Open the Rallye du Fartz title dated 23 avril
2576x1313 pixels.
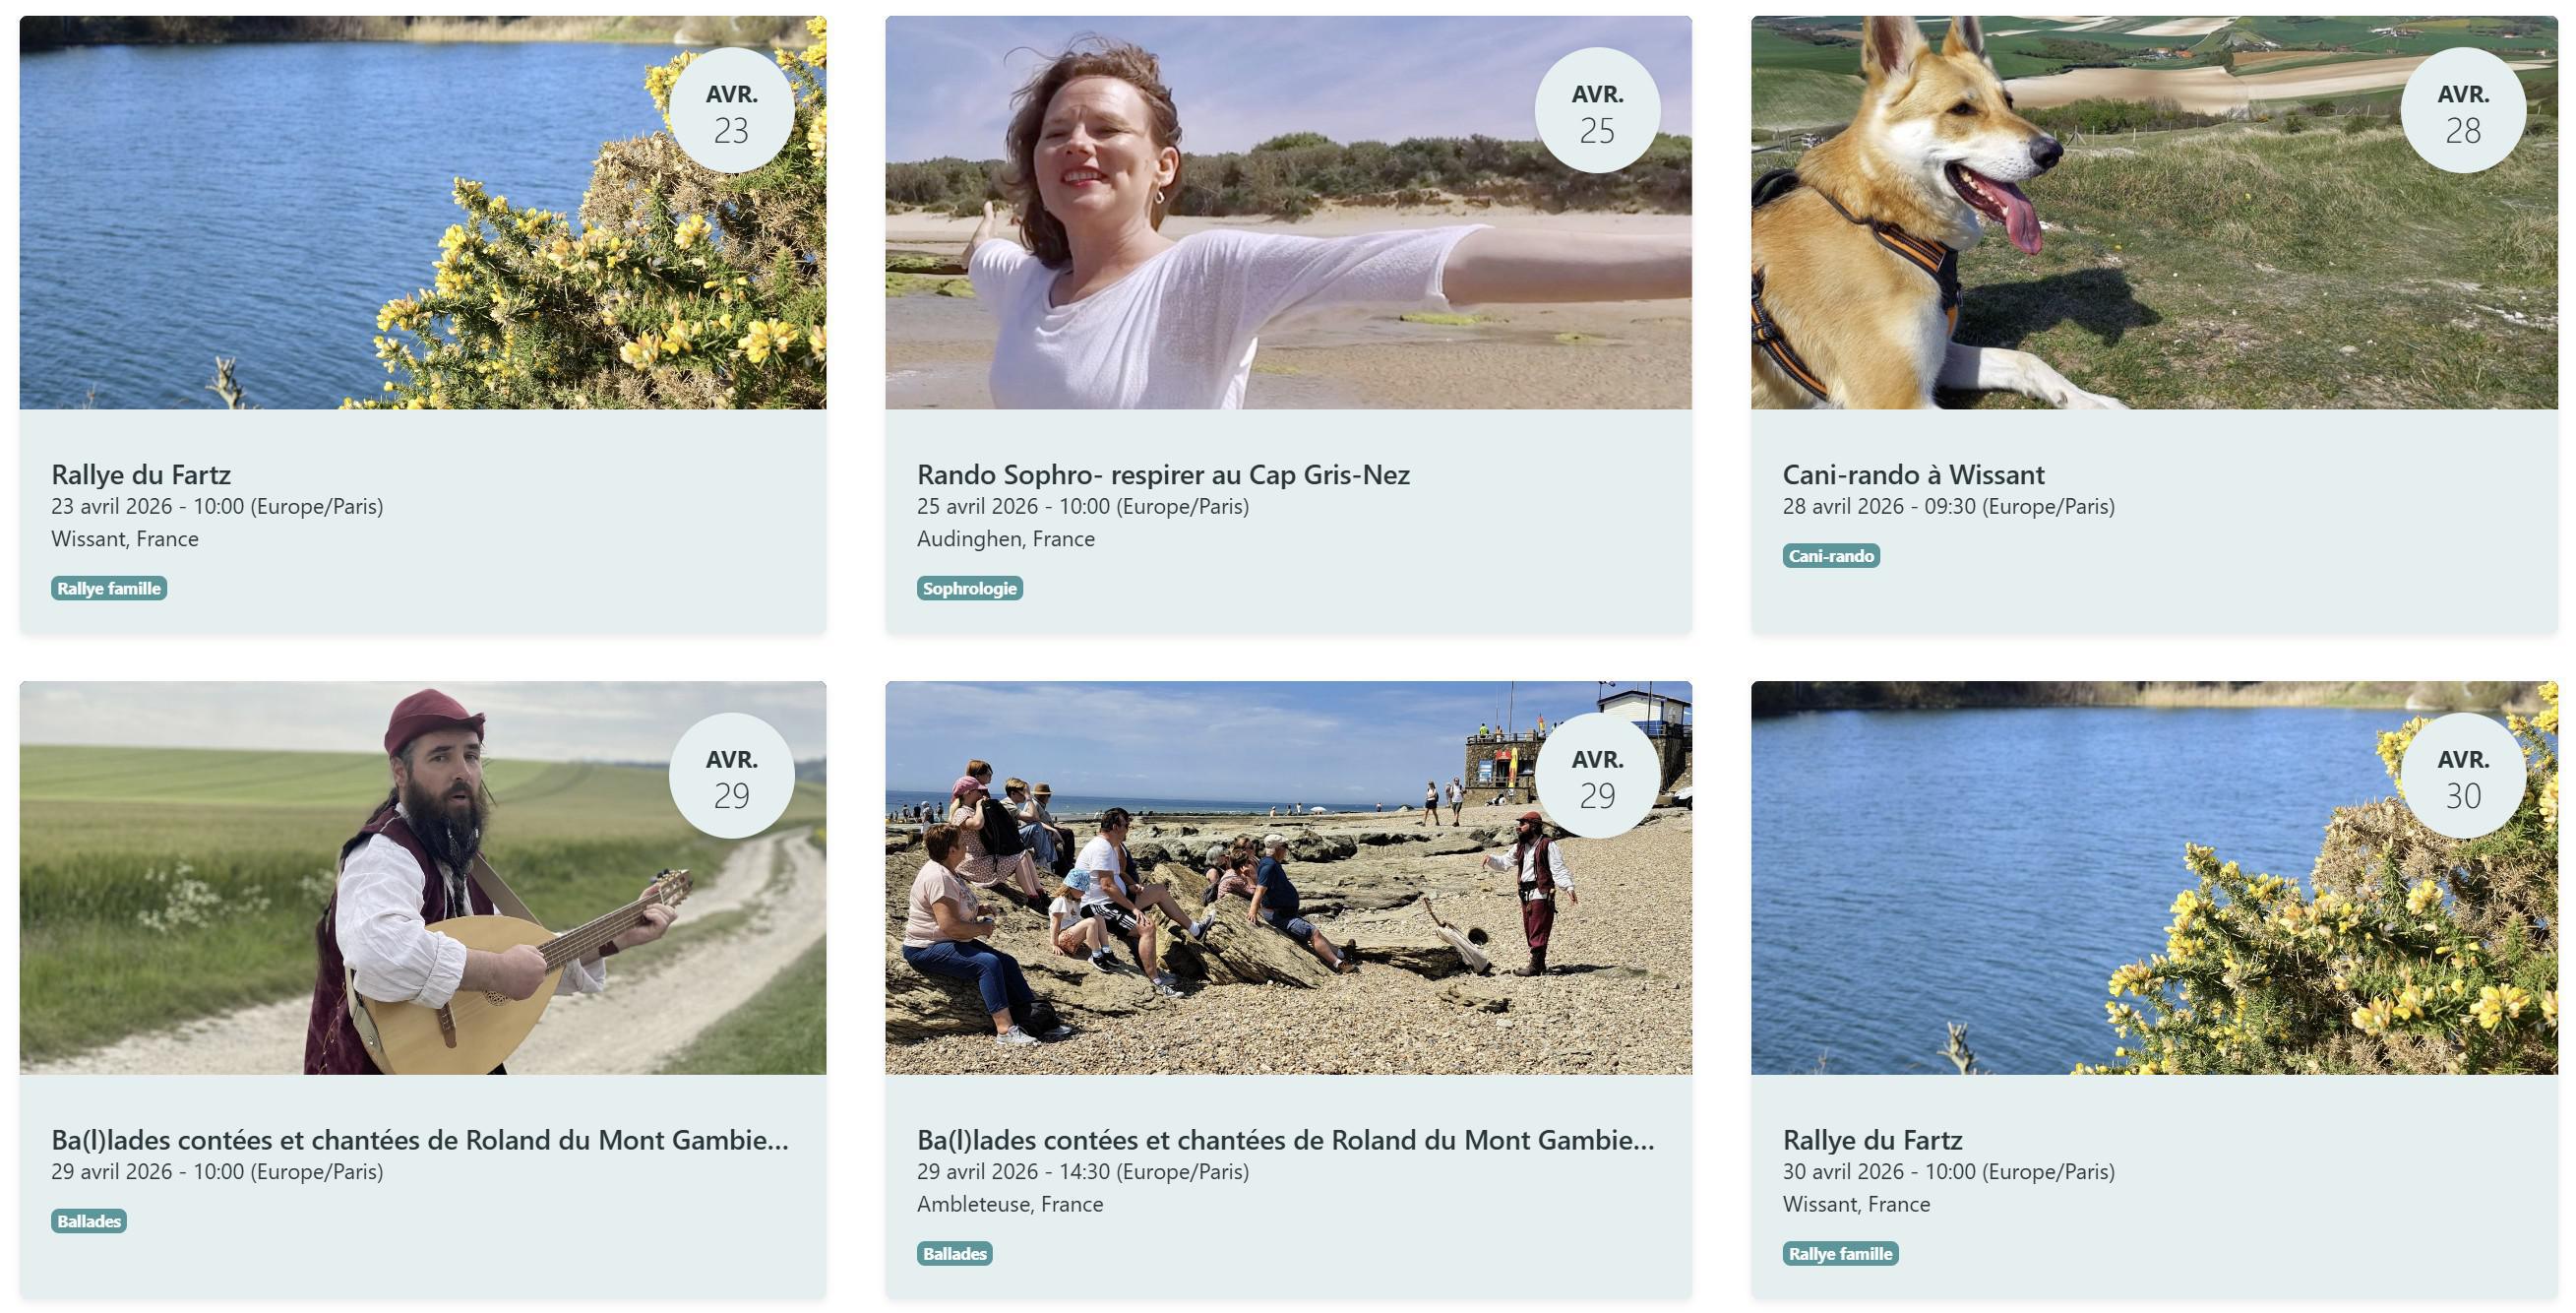pos(141,474)
